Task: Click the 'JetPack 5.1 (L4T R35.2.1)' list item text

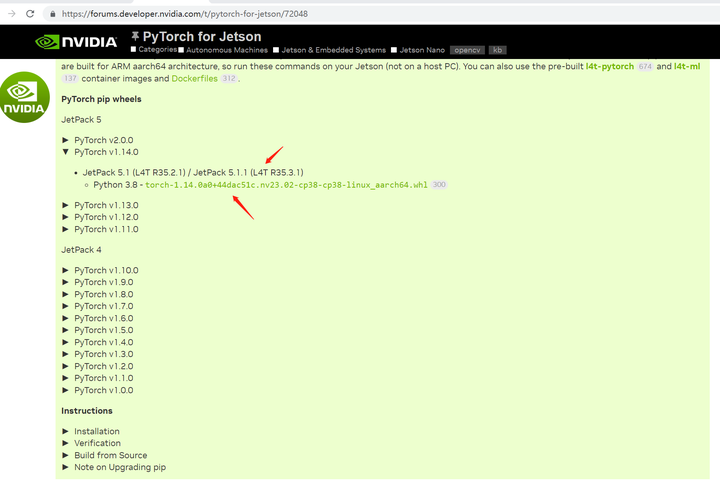Action: click(134, 173)
